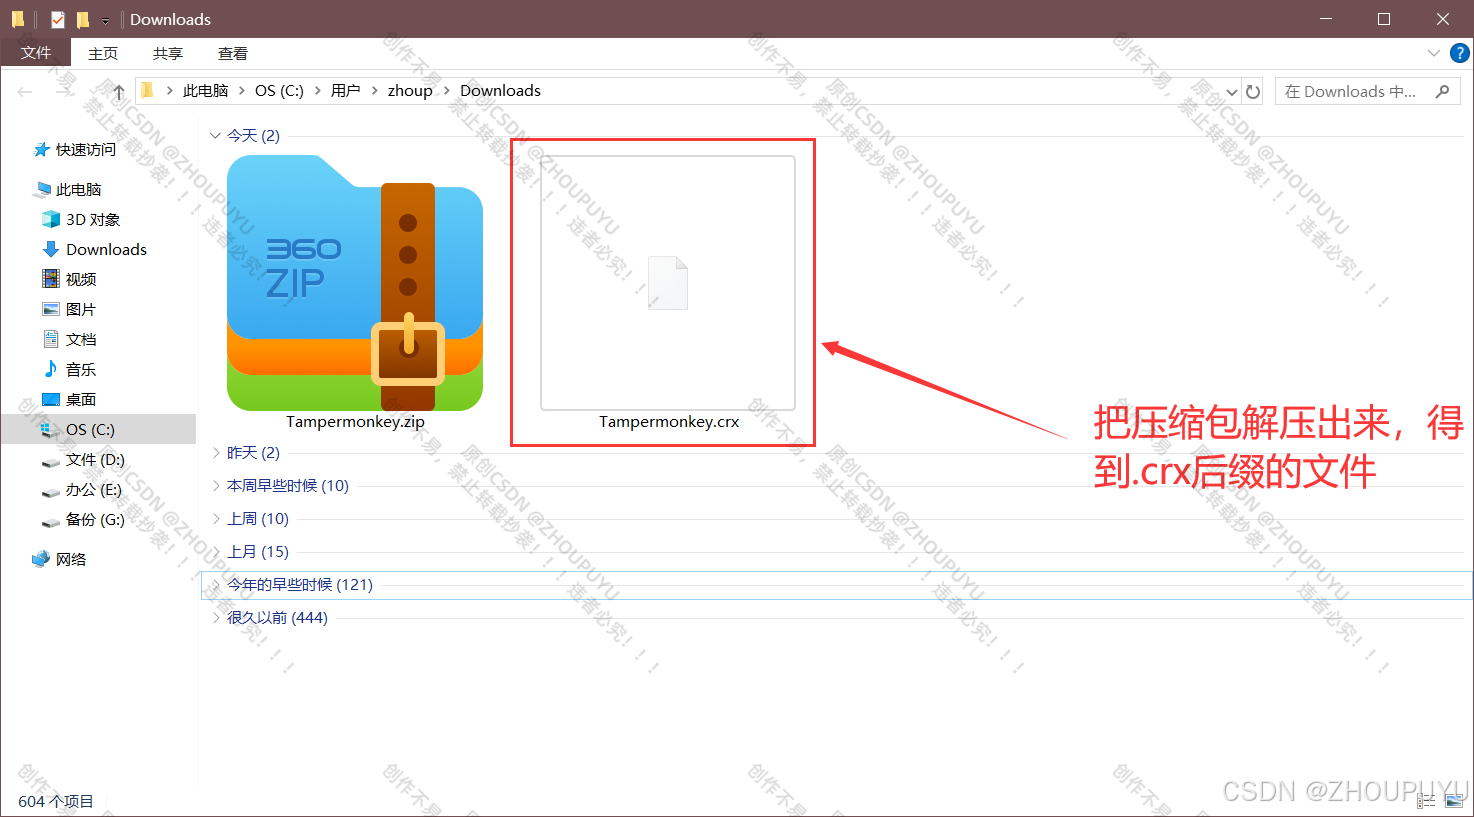1474x817 pixels.
Task: Click 此电脑 in the address breadcrumb
Action: [205, 91]
